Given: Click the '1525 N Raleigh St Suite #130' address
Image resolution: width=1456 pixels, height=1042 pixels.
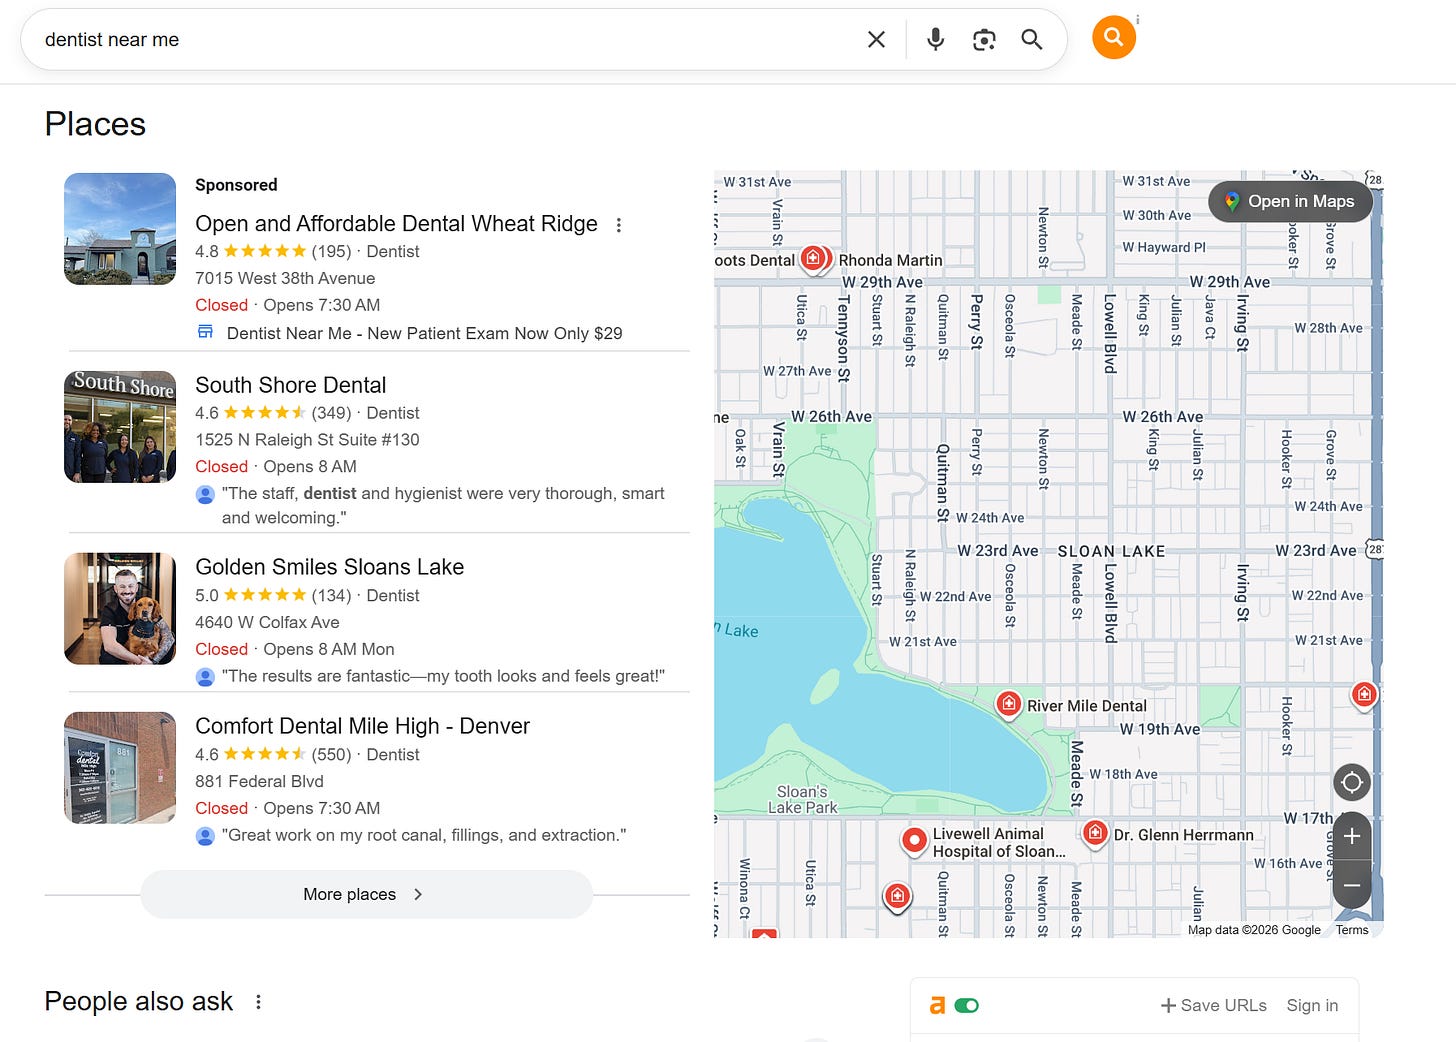Looking at the screenshot, I should pyautogui.click(x=307, y=439).
